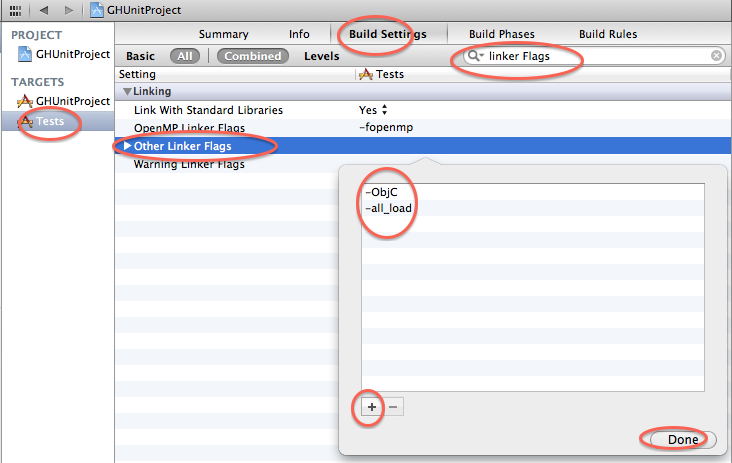Open the Build Rules tab
732x463 pixels.
[608, 34]
